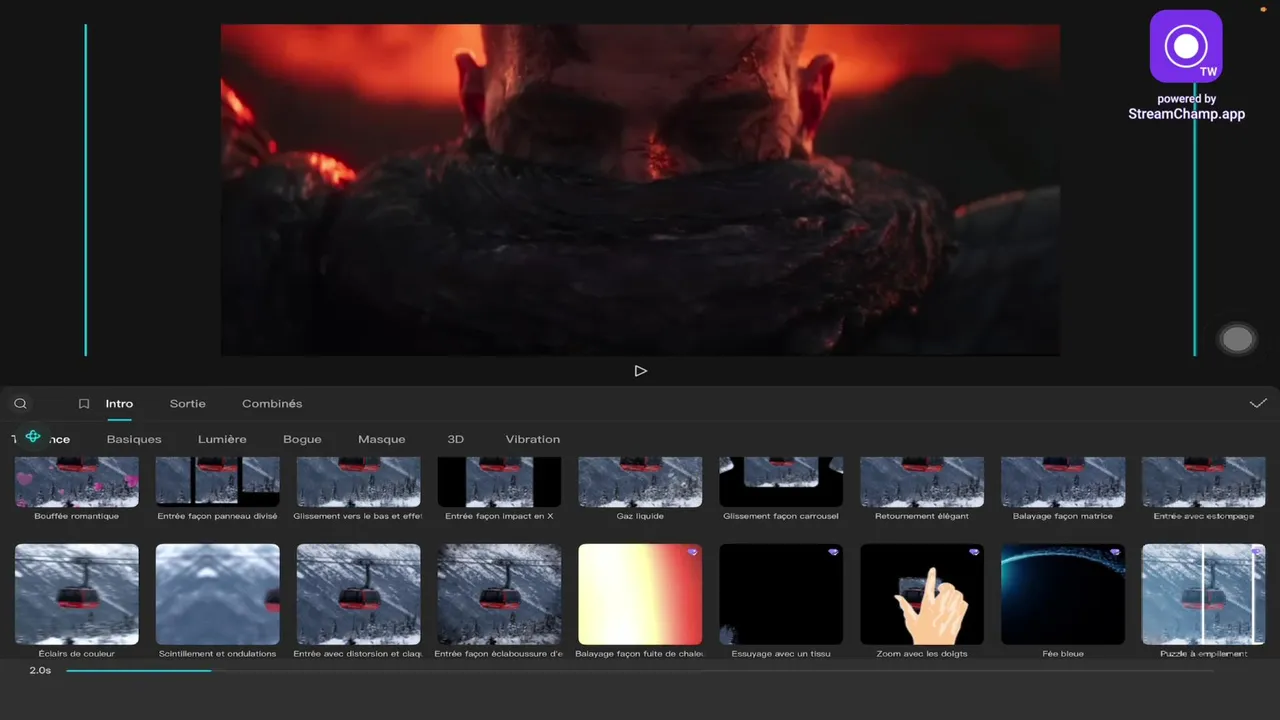
Task: Apply the Glissement façon carrousel animation
Action: 781,482
